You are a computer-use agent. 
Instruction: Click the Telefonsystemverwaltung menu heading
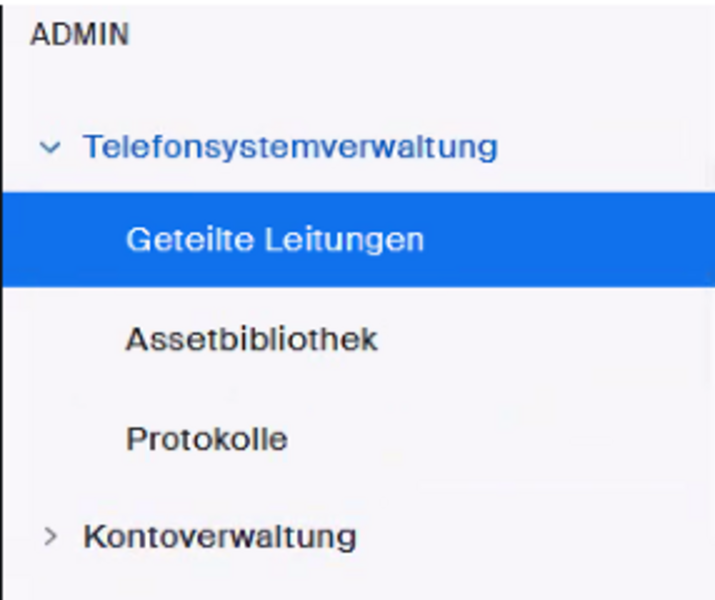[x=290, y=148]
